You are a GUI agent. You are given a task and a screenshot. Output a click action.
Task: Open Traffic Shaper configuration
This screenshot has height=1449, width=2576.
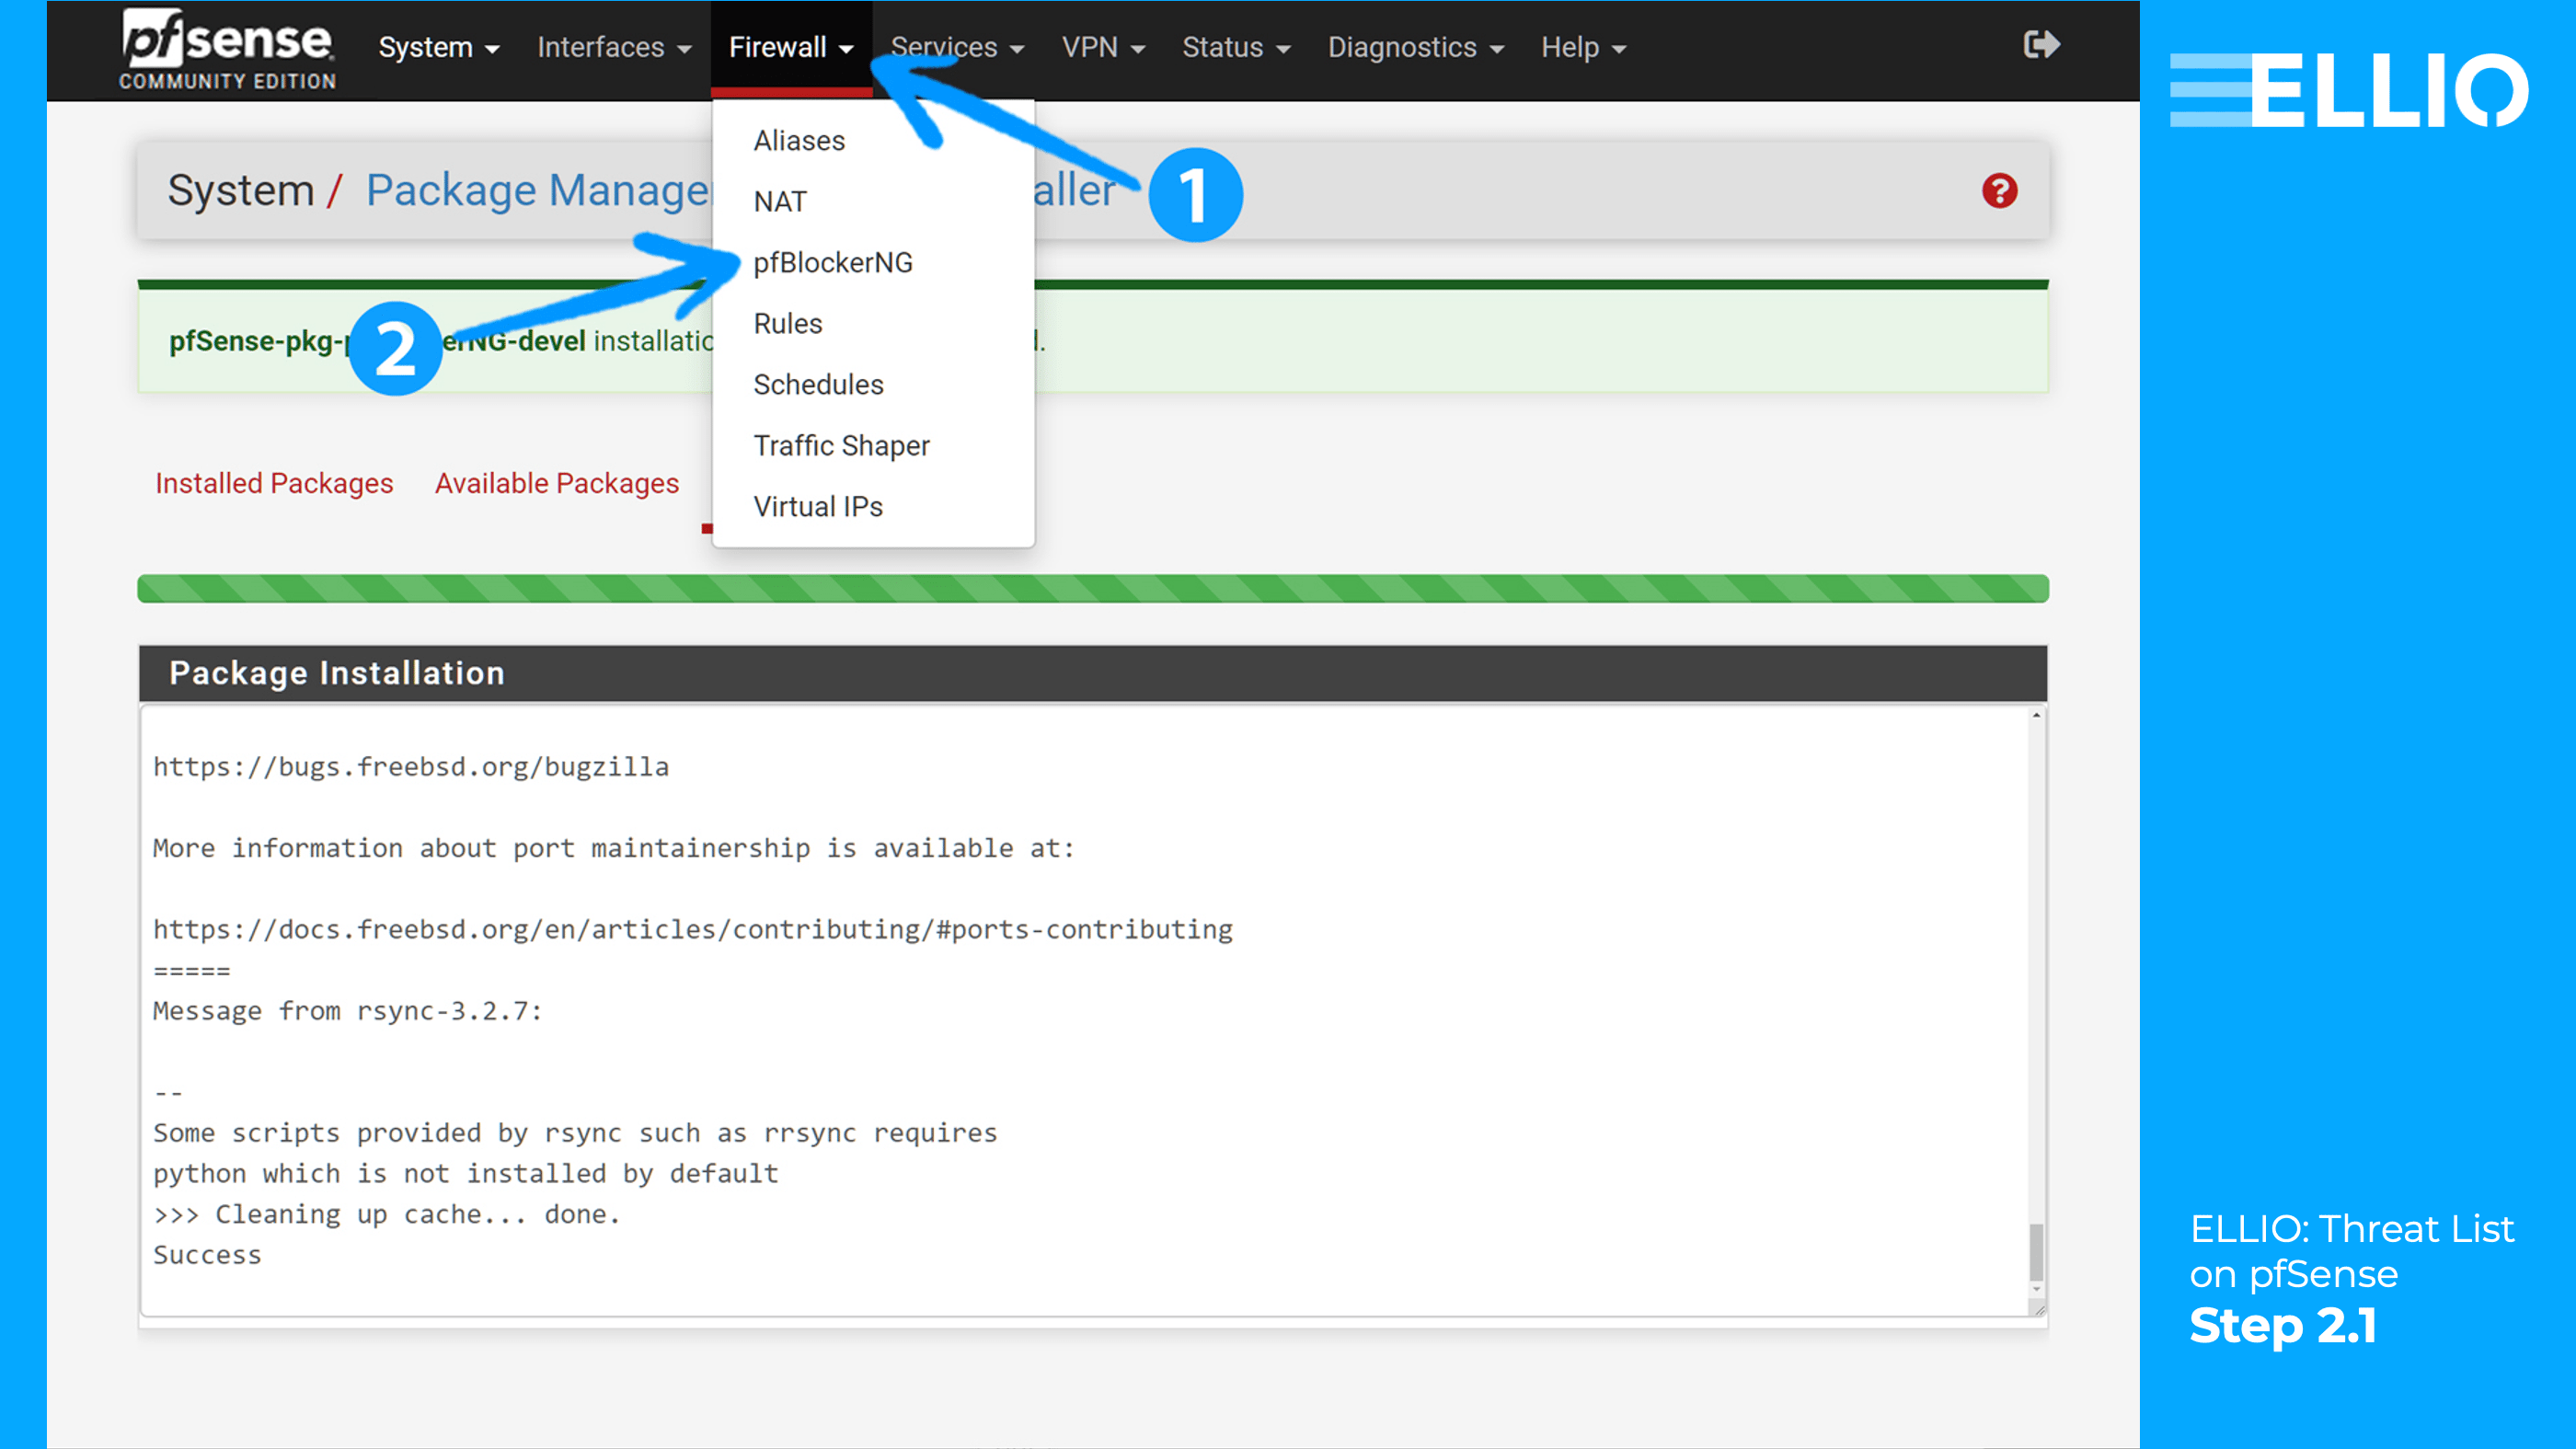tap(841, 445)
